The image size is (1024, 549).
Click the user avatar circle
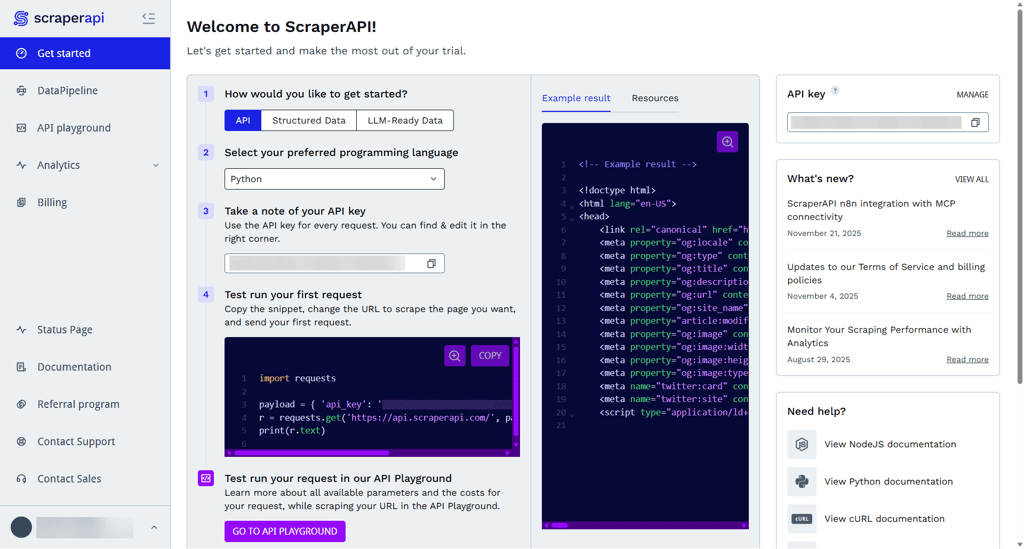click(x=22, y=527)
